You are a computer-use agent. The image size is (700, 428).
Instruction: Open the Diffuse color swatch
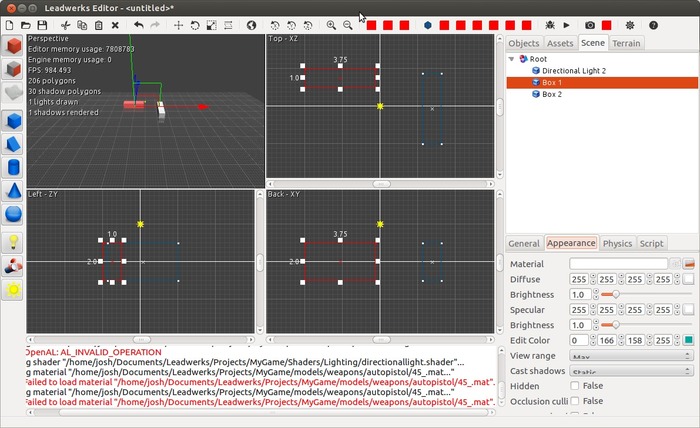(688, 279)
